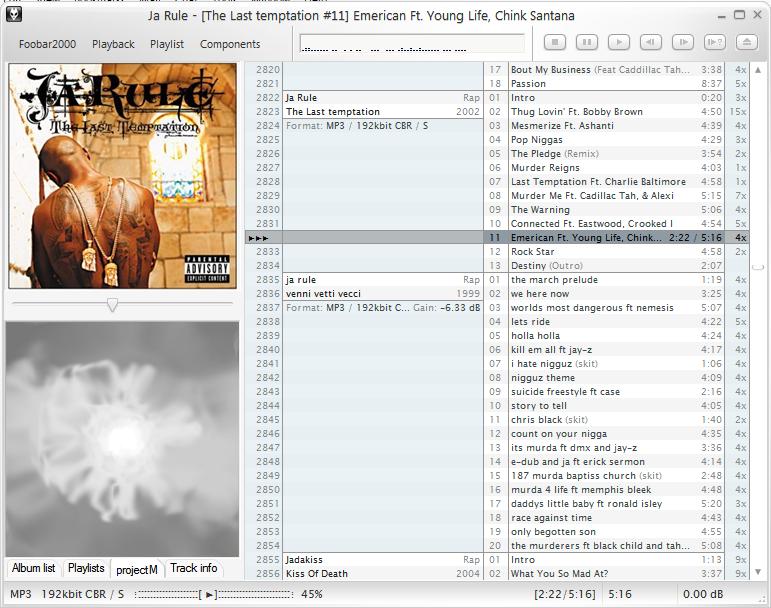The width and height of the screenshot is (771, 608).
Task: Select 'suicide freestyle ft case'
Action: pyautogui.click(x=616, y=392)
